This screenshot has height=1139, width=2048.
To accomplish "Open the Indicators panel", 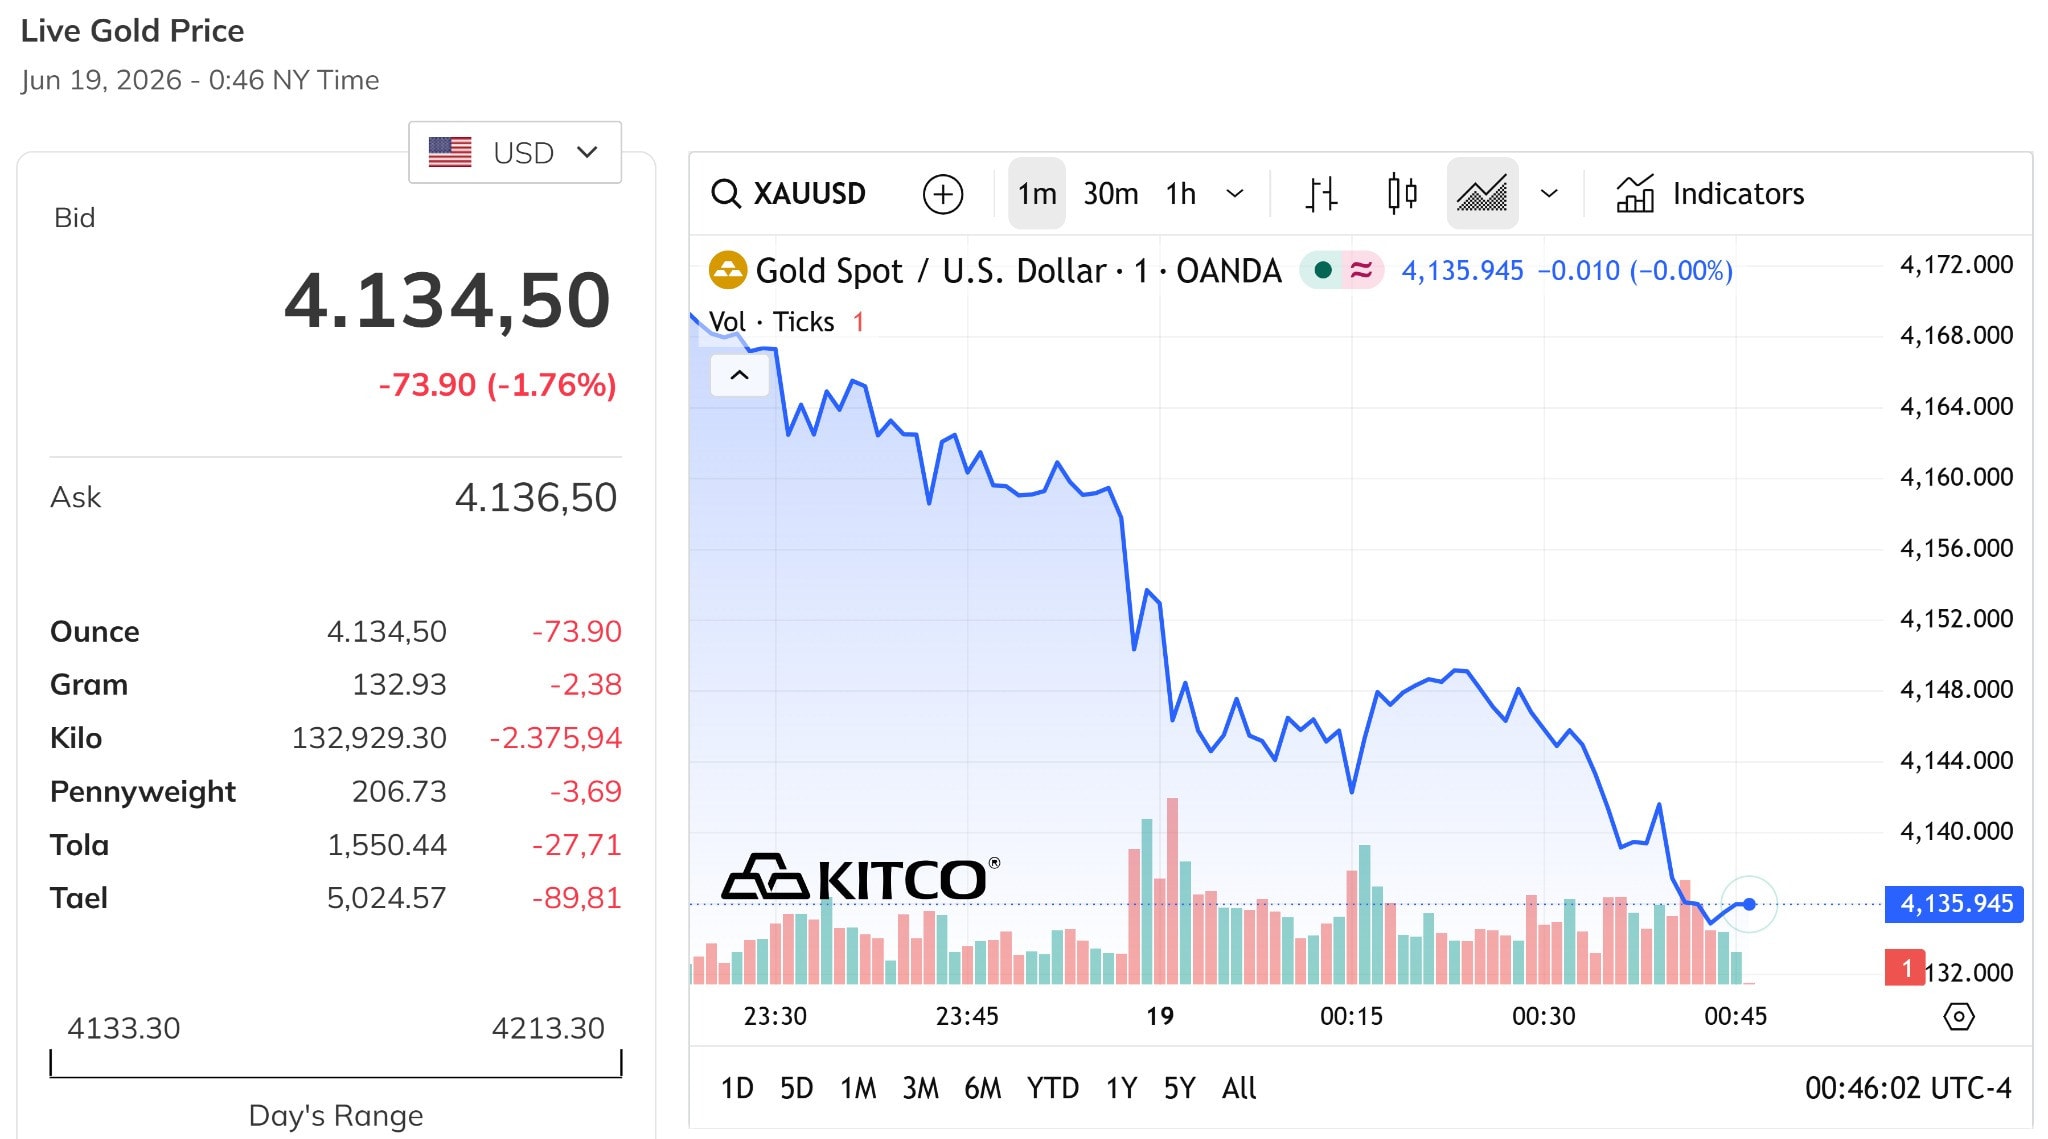I will pyautogui.click(x=1710, y=193).
